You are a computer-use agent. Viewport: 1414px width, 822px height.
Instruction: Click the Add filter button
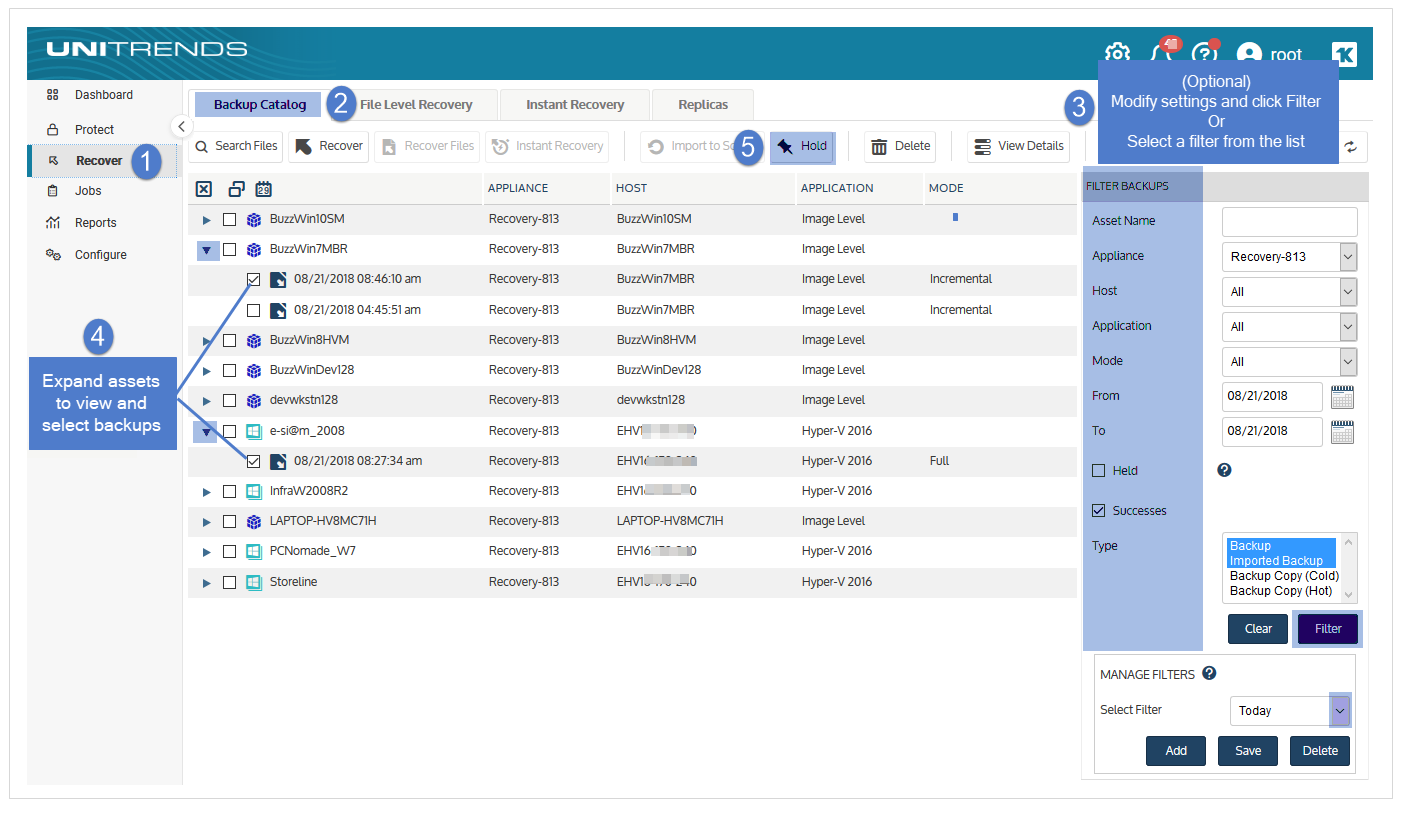[x=1176, y=751]
